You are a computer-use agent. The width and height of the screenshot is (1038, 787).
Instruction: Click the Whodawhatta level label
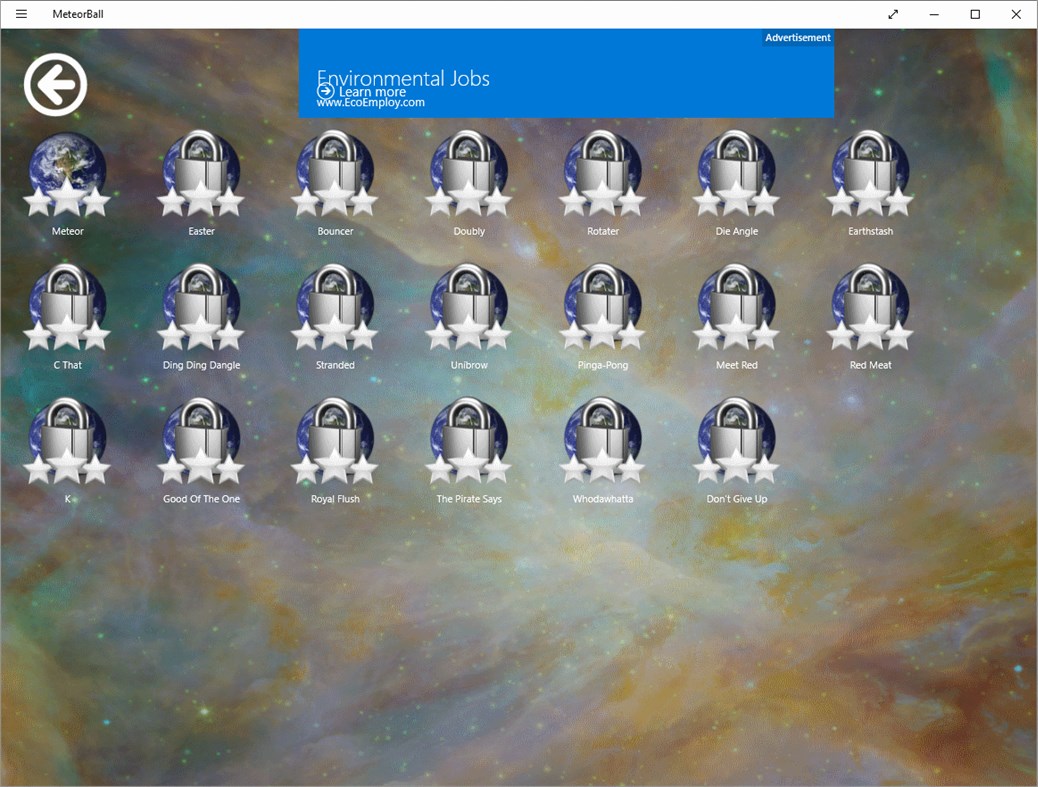(602, 498)
